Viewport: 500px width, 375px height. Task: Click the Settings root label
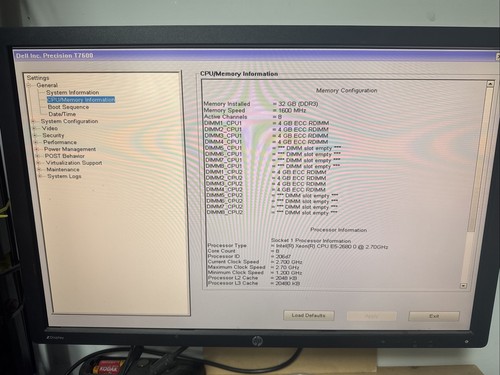tap(38, 78)
